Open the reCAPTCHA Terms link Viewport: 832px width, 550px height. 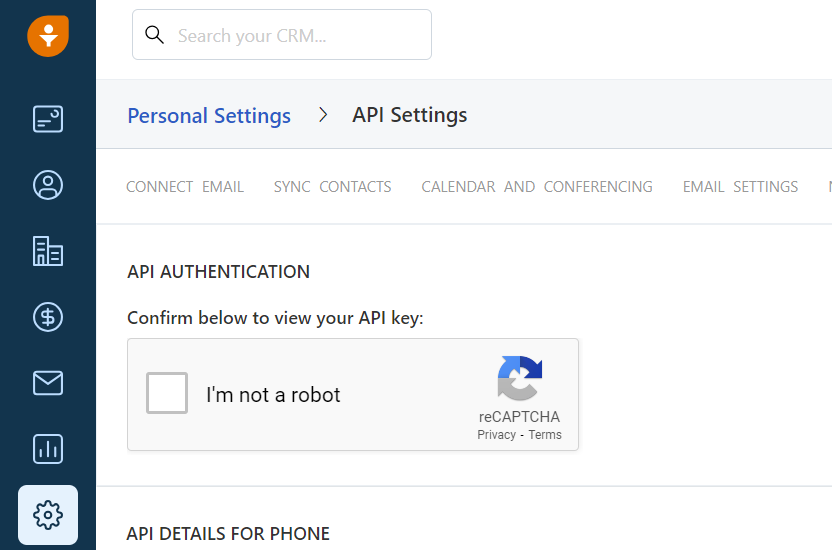coord(545,435)
